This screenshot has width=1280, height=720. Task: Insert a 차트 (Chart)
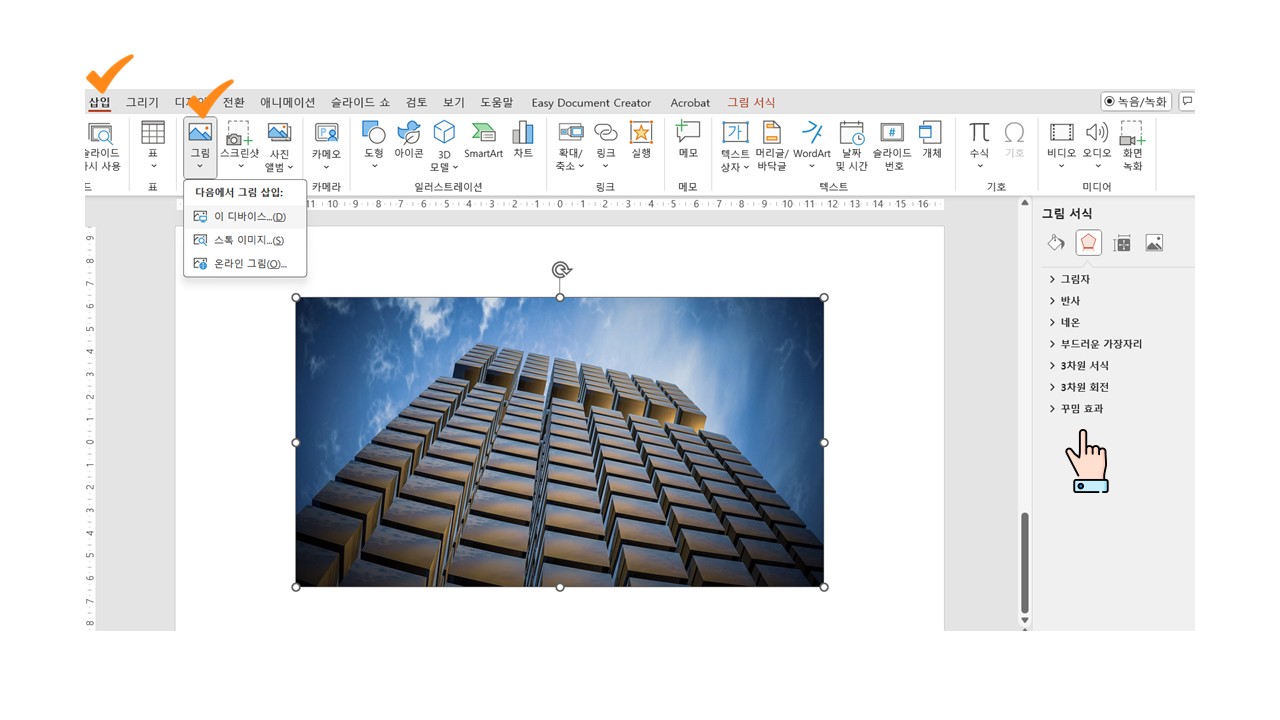pos(523,140)
